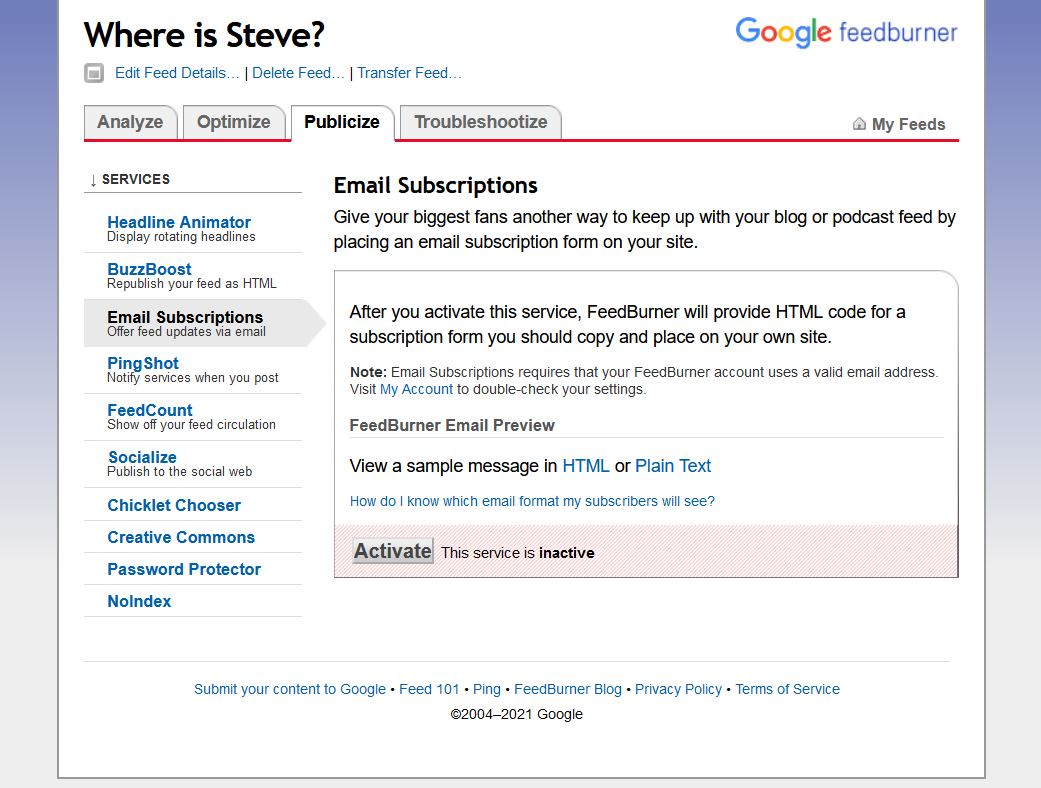Select BuzzBoost in the services sidebar

(149, 269)
